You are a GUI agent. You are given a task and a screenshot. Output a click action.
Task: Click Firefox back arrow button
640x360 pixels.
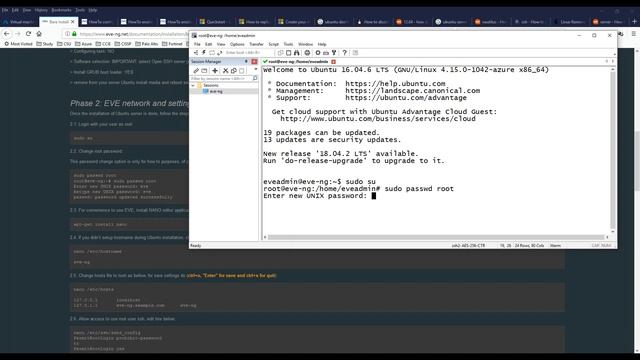pos(7,33)
